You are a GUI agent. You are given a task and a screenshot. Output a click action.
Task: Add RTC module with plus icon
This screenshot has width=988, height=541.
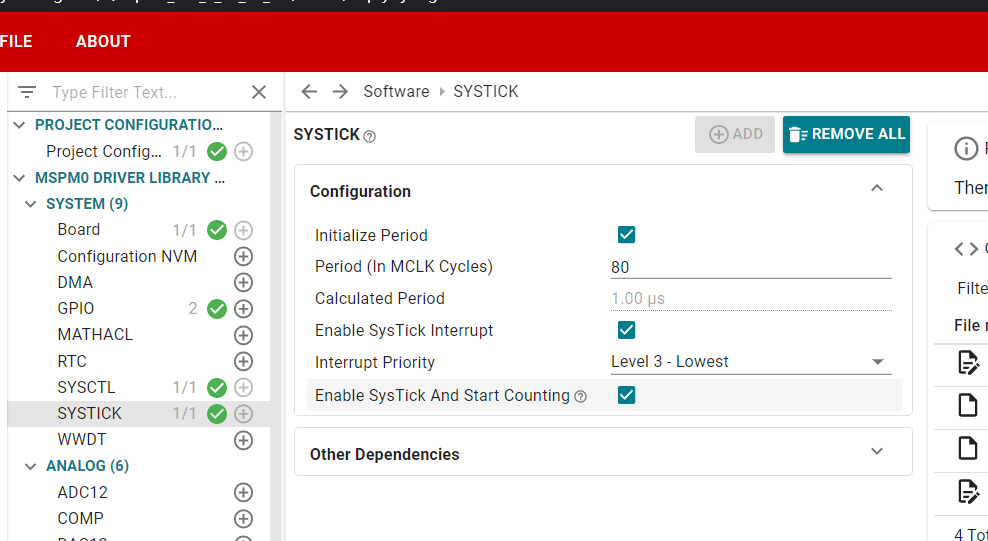[243, 361]
